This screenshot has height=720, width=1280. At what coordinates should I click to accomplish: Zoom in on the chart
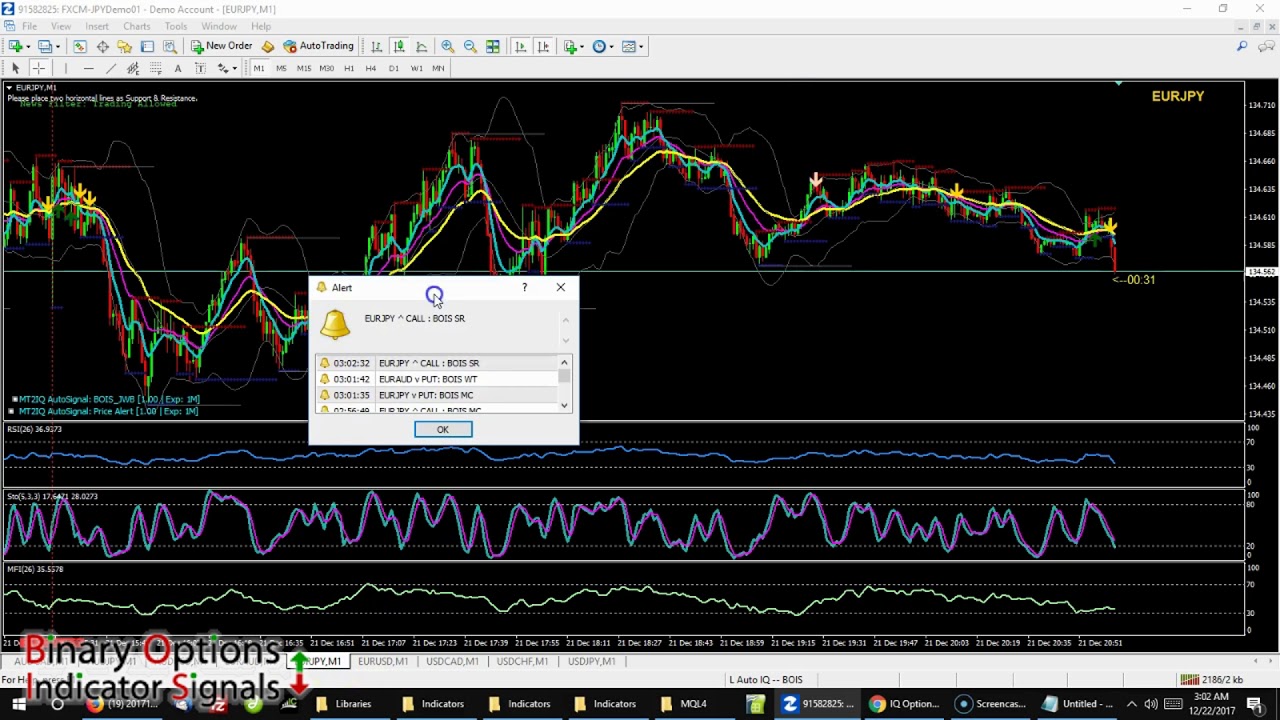click(x=448, y=46)
